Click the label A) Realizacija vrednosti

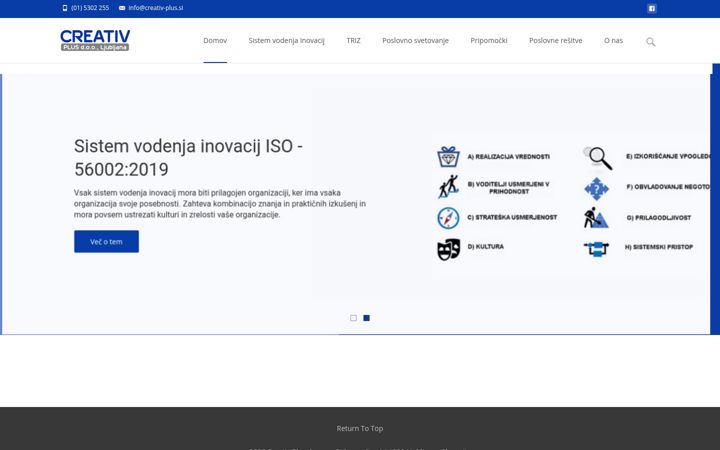(508, 157)
